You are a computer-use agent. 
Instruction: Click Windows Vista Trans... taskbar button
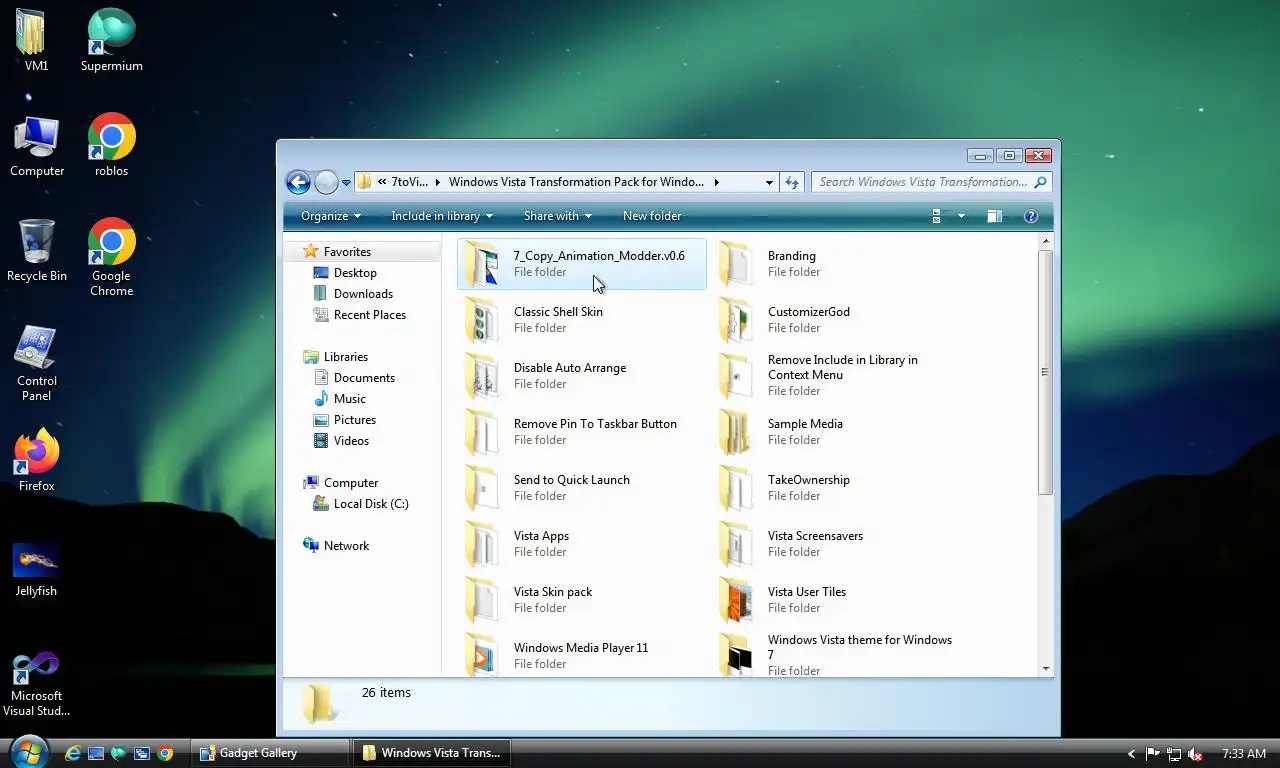click(432, 753)
